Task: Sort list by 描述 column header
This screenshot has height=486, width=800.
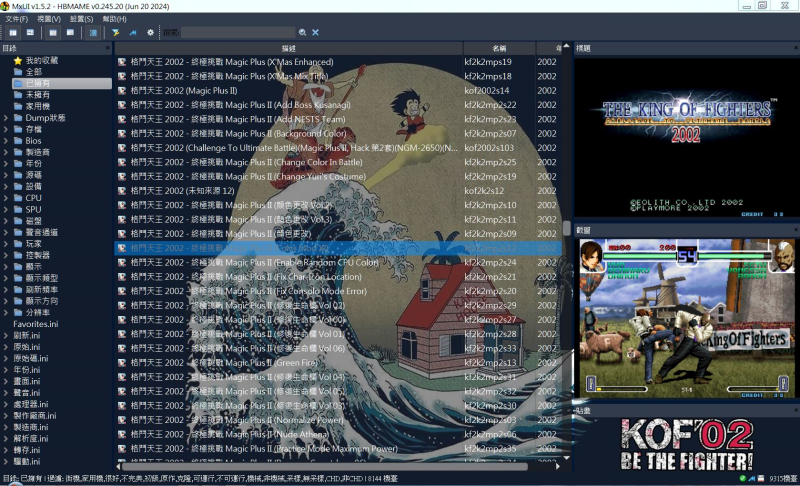Action: (288, 48)
